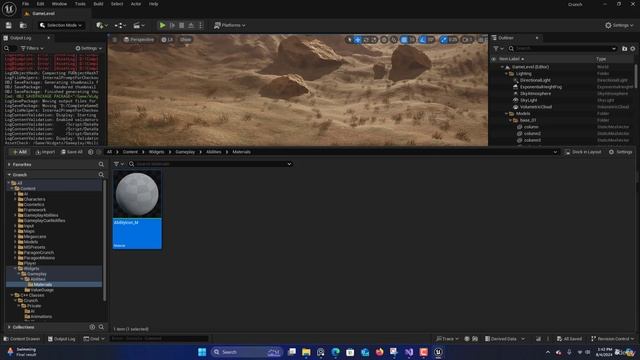
Task: Start Play in Editor with the green play button
Action: 162,25
